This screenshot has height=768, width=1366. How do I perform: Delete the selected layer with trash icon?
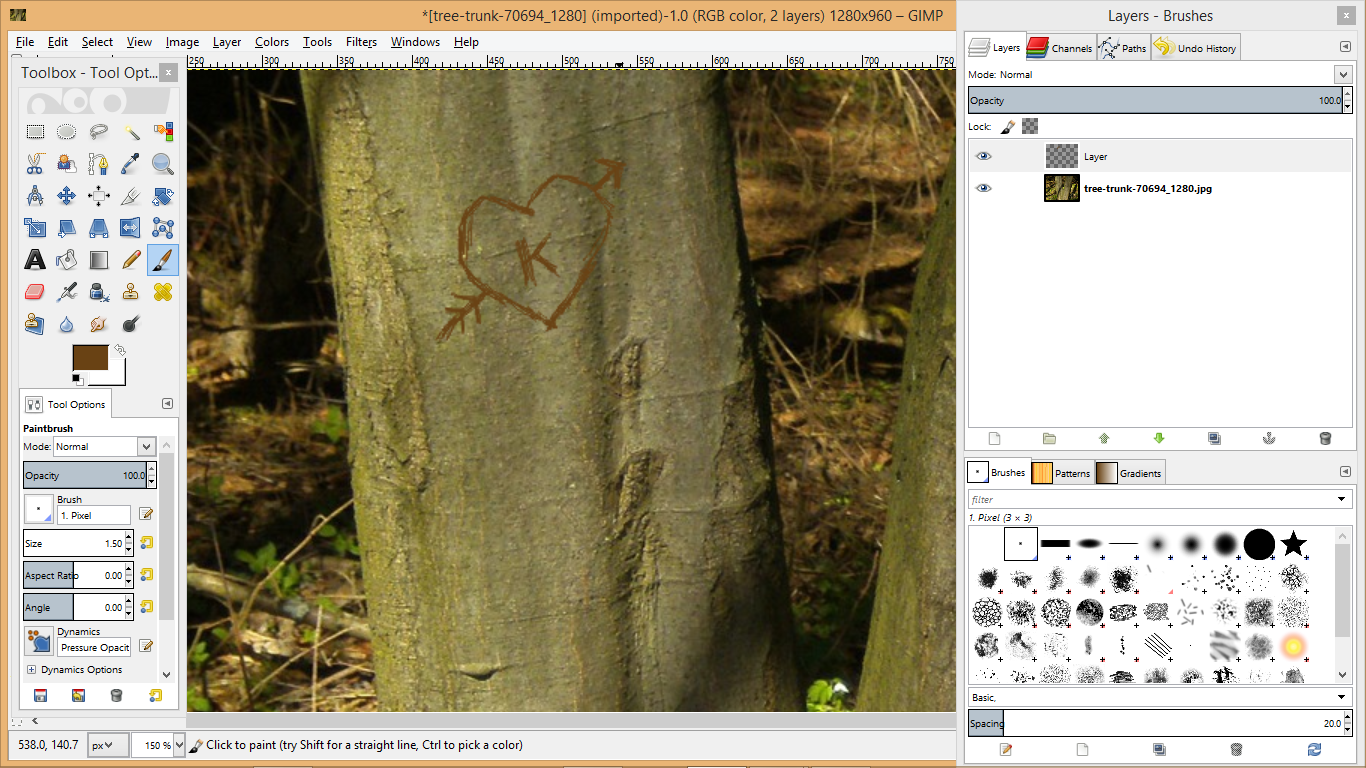(1325, 438)
